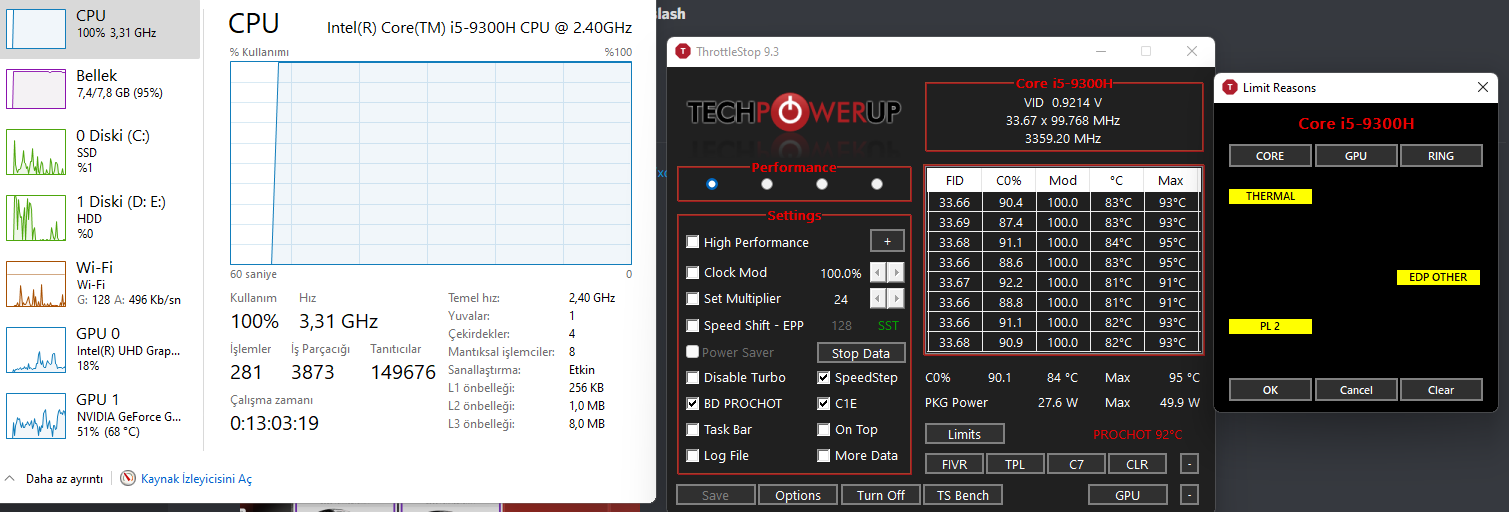Open the FIVR settings button
This screenshot has width=1509, height=512.
(954, 464)
